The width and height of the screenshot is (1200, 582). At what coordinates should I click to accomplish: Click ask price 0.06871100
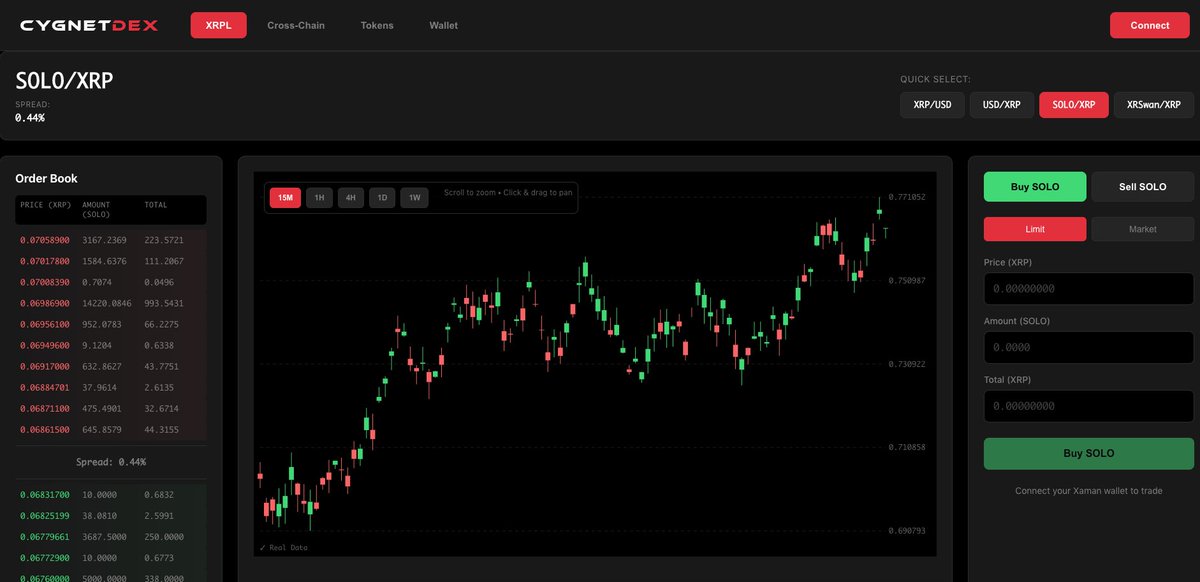pos(45,408)
